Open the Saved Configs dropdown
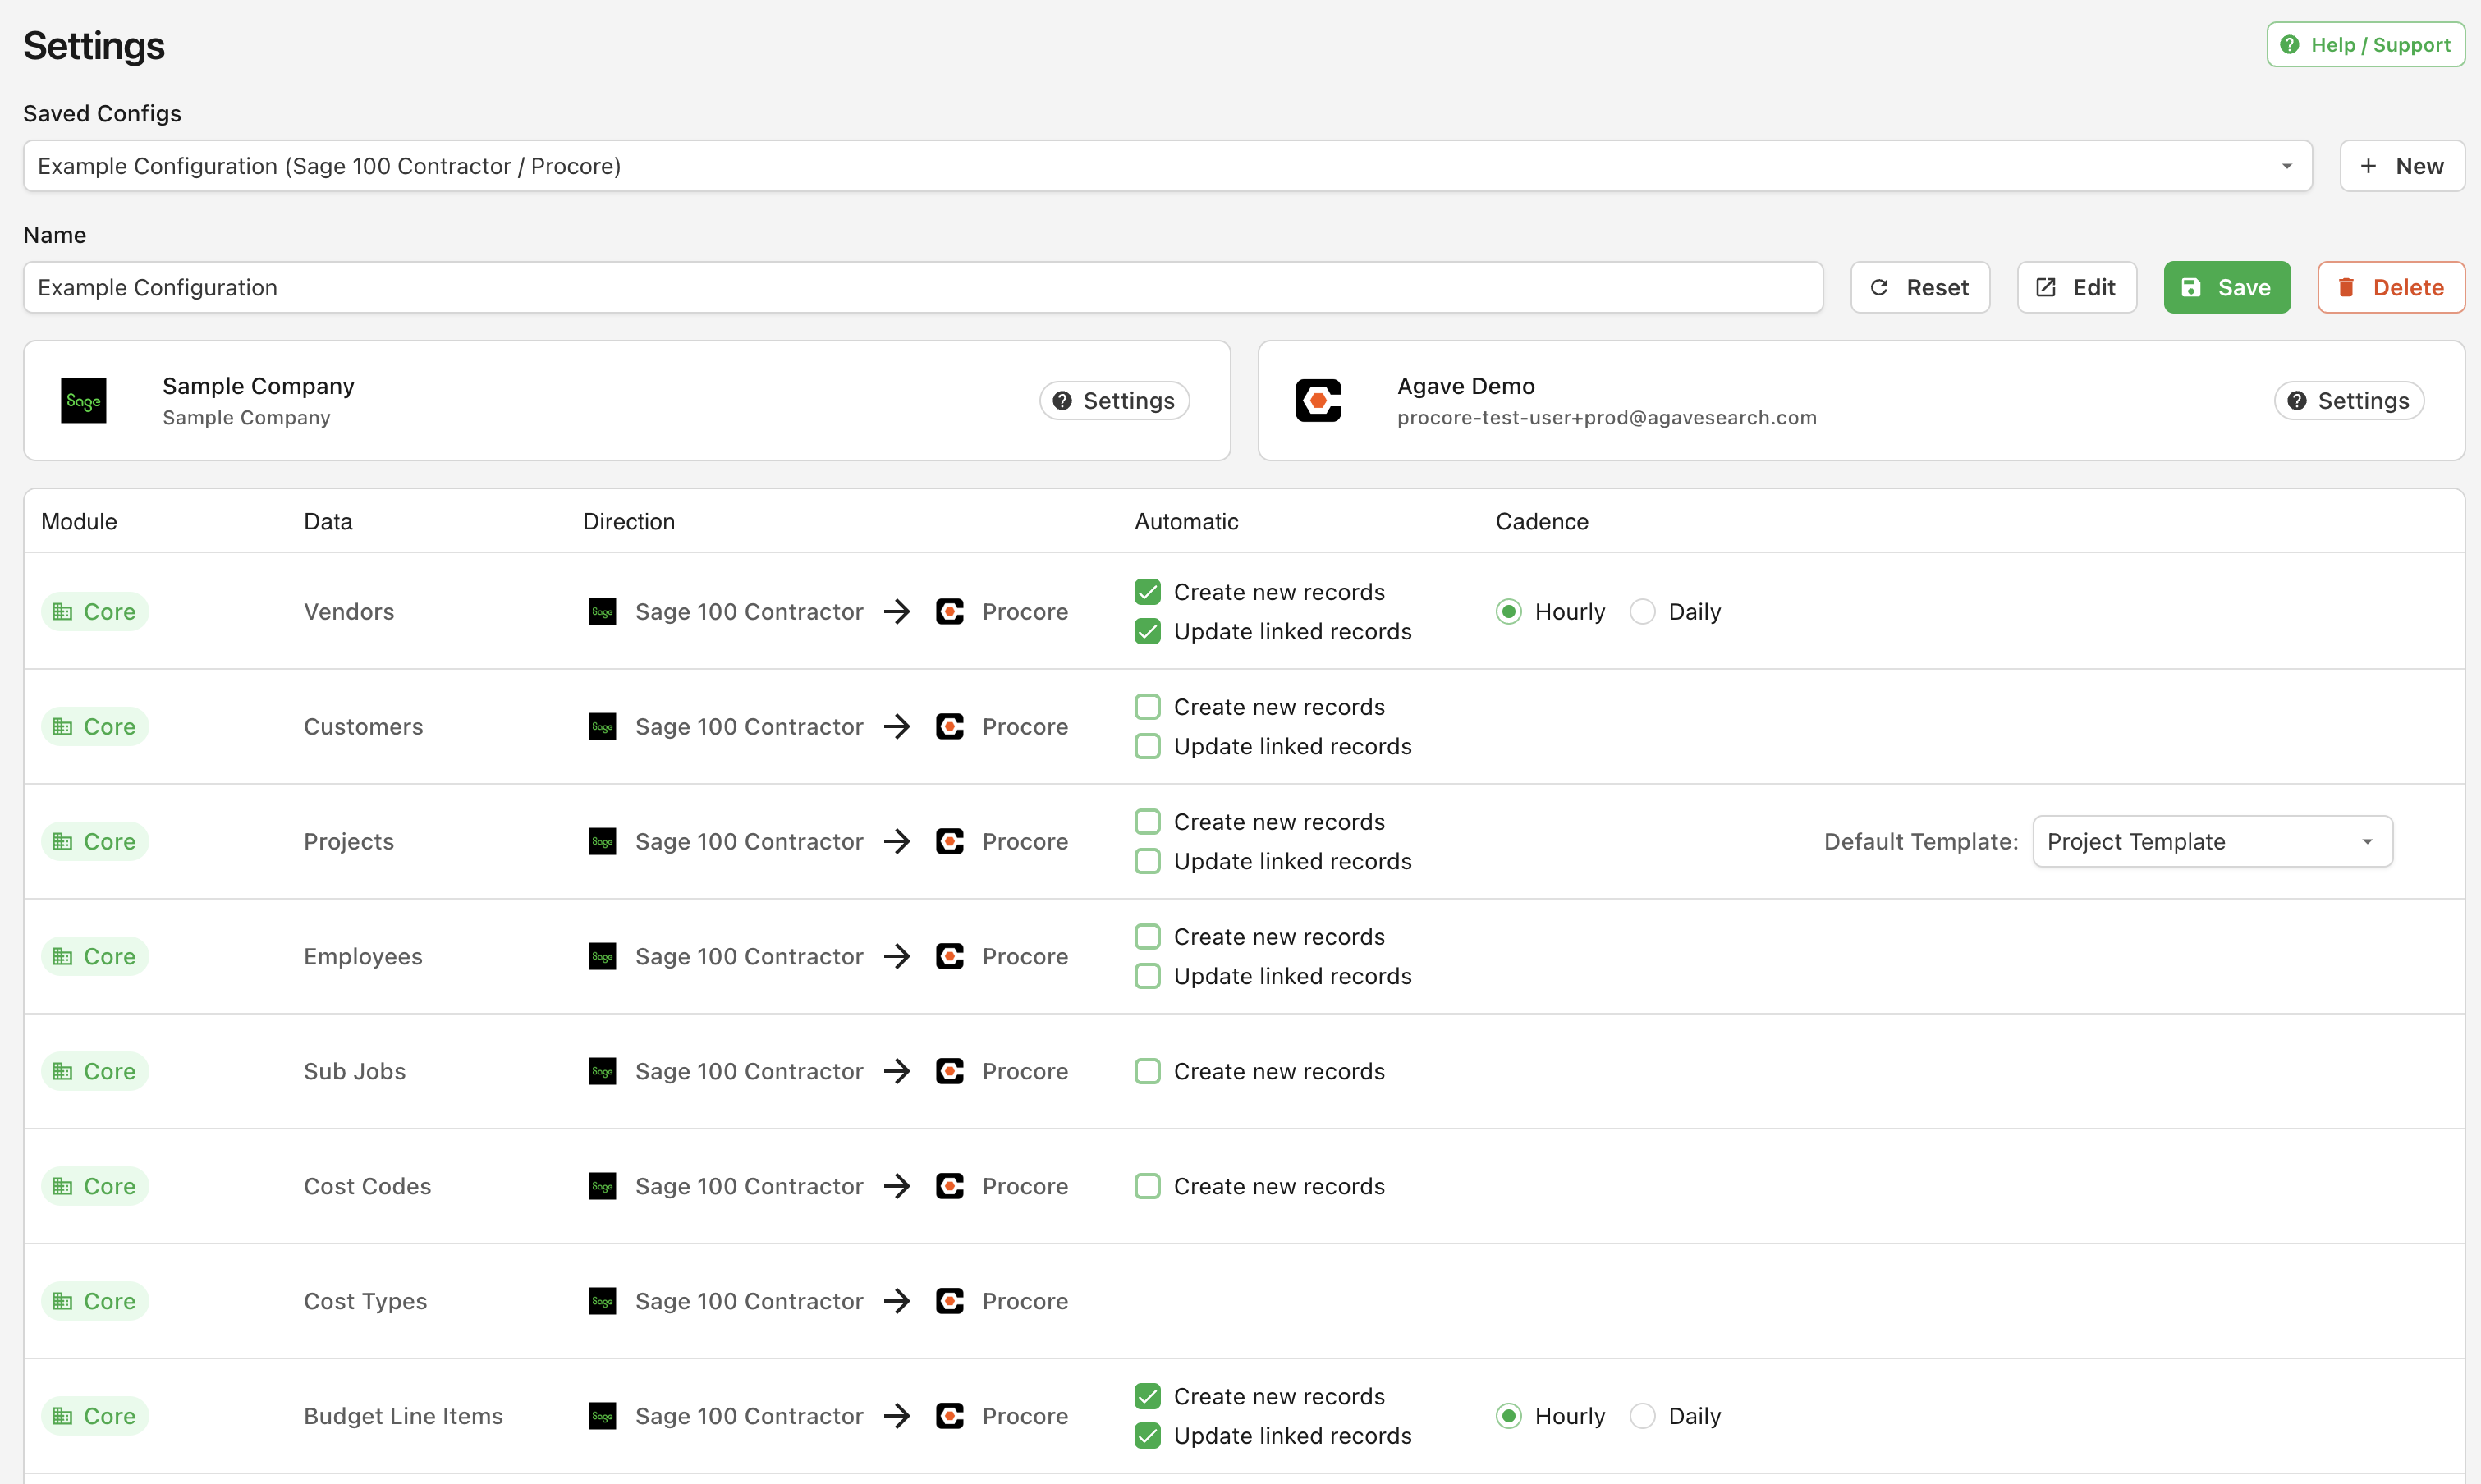This screenshot has height=1484, width=2481. pyautogui.click(x=1167, y=166)
